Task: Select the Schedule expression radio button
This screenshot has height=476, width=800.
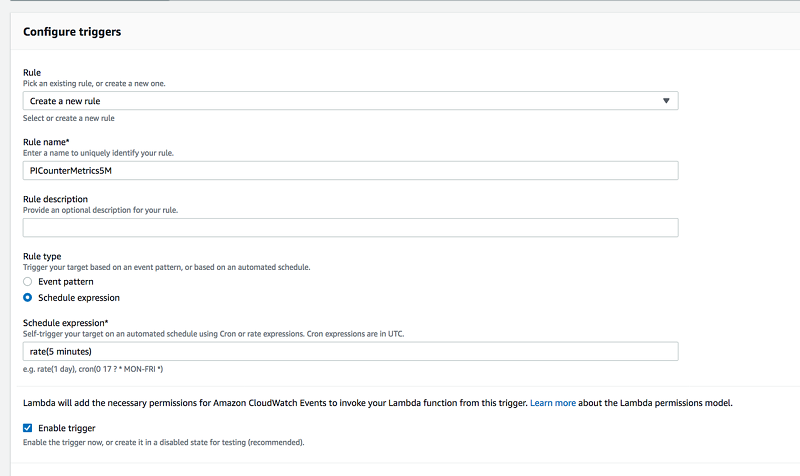Action: tap(28, 298)
